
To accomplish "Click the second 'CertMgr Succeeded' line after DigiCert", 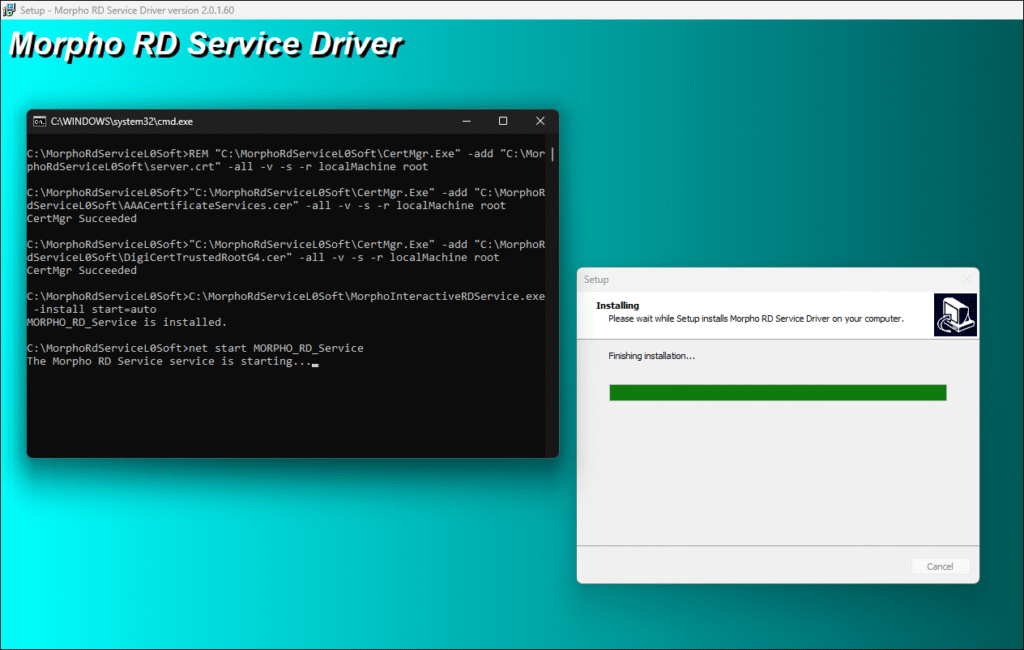I will (x=82, y=270).
